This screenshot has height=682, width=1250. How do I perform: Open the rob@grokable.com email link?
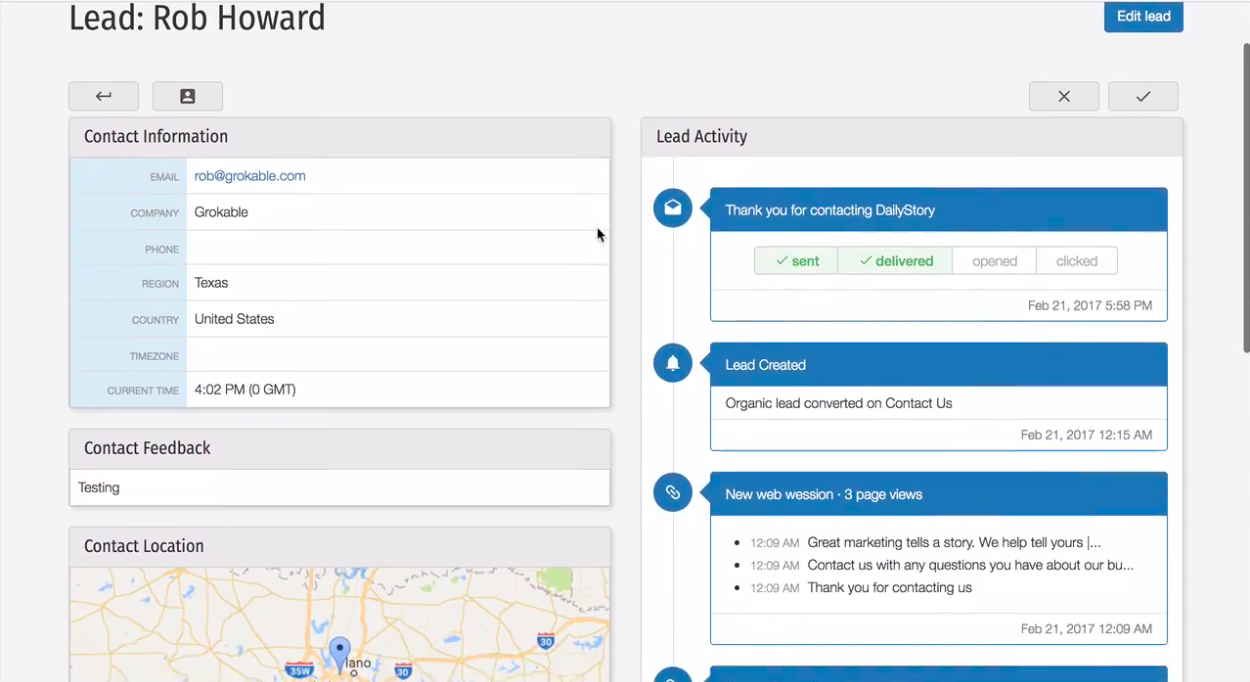point(250,176)
